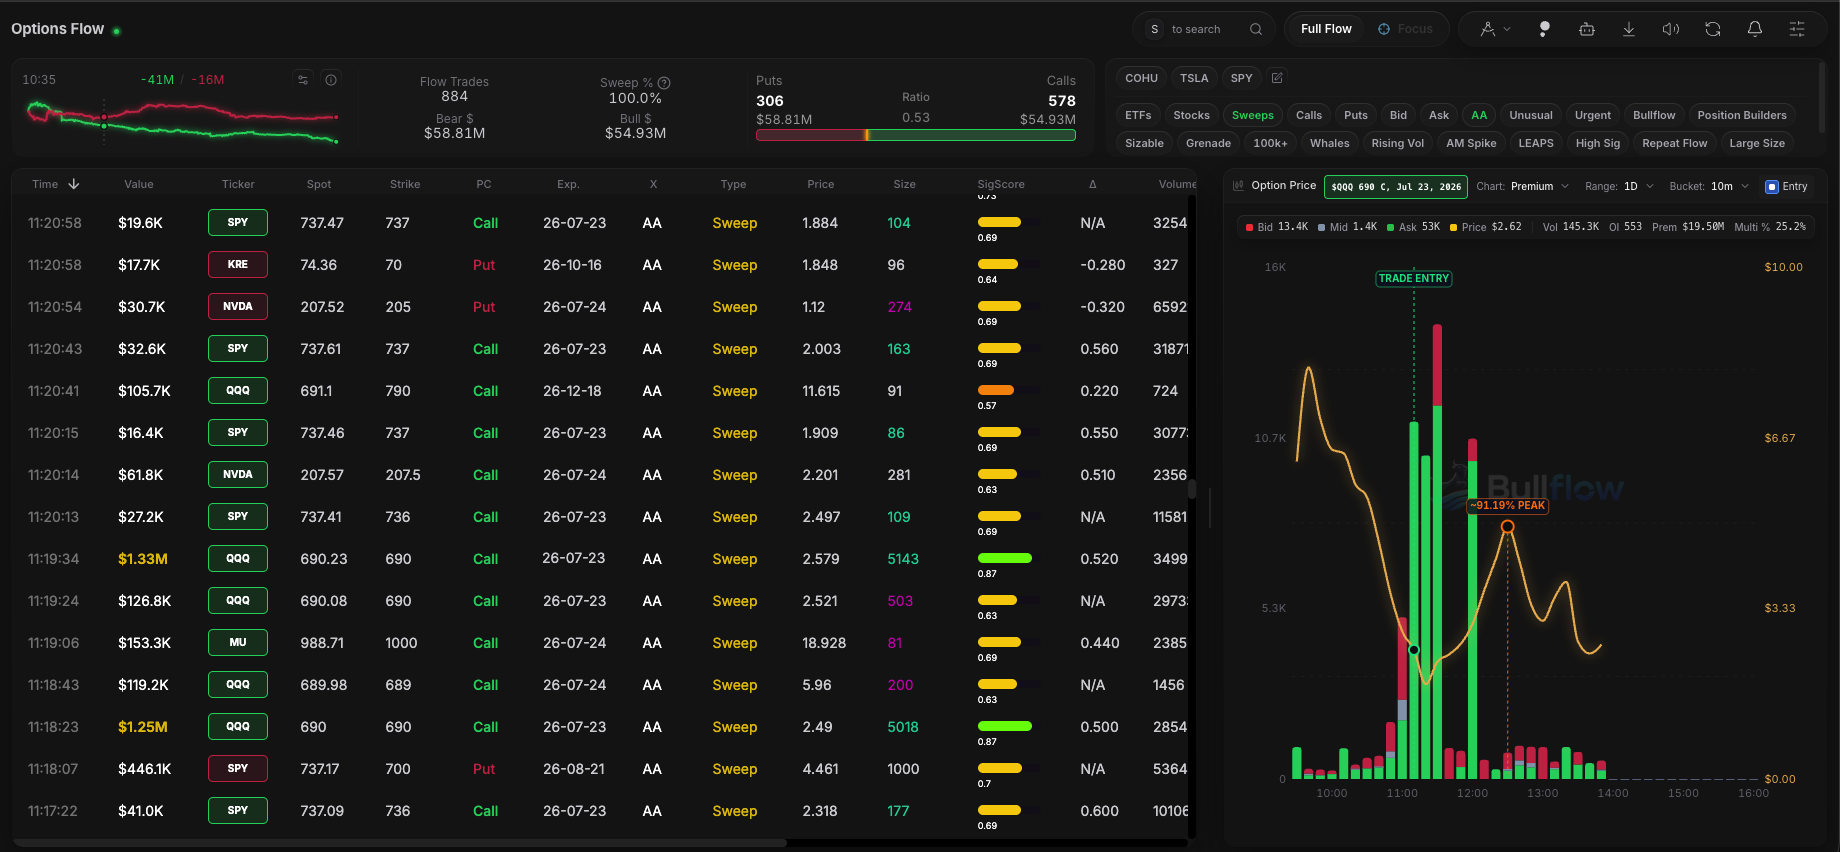Toggle the sound speaker icon
This screenshot has height=852, width=1840.
click(1671, 29)
